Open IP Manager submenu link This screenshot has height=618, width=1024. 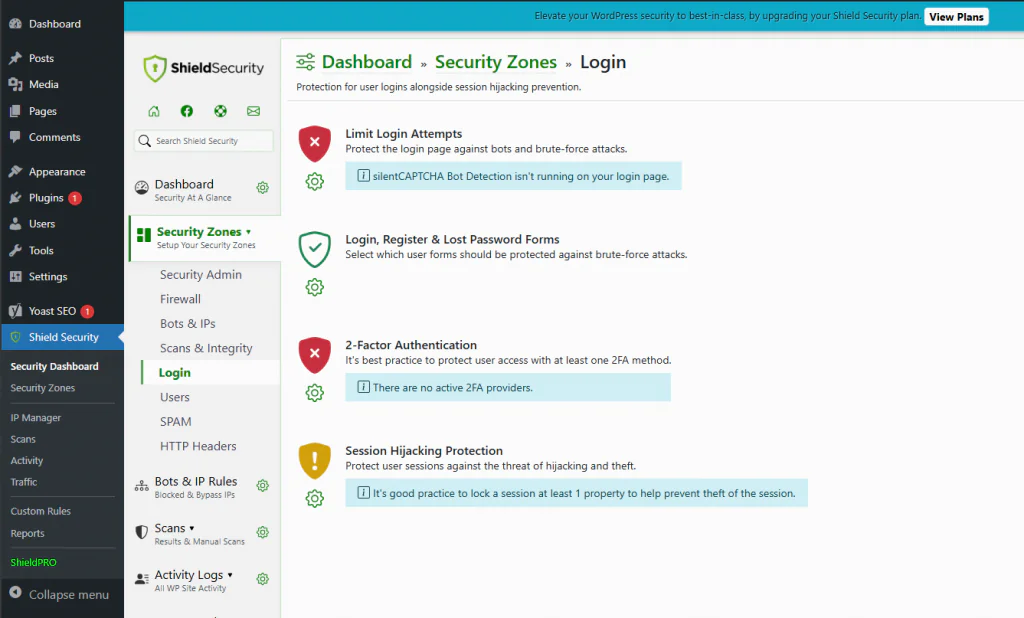pos(36,417)
